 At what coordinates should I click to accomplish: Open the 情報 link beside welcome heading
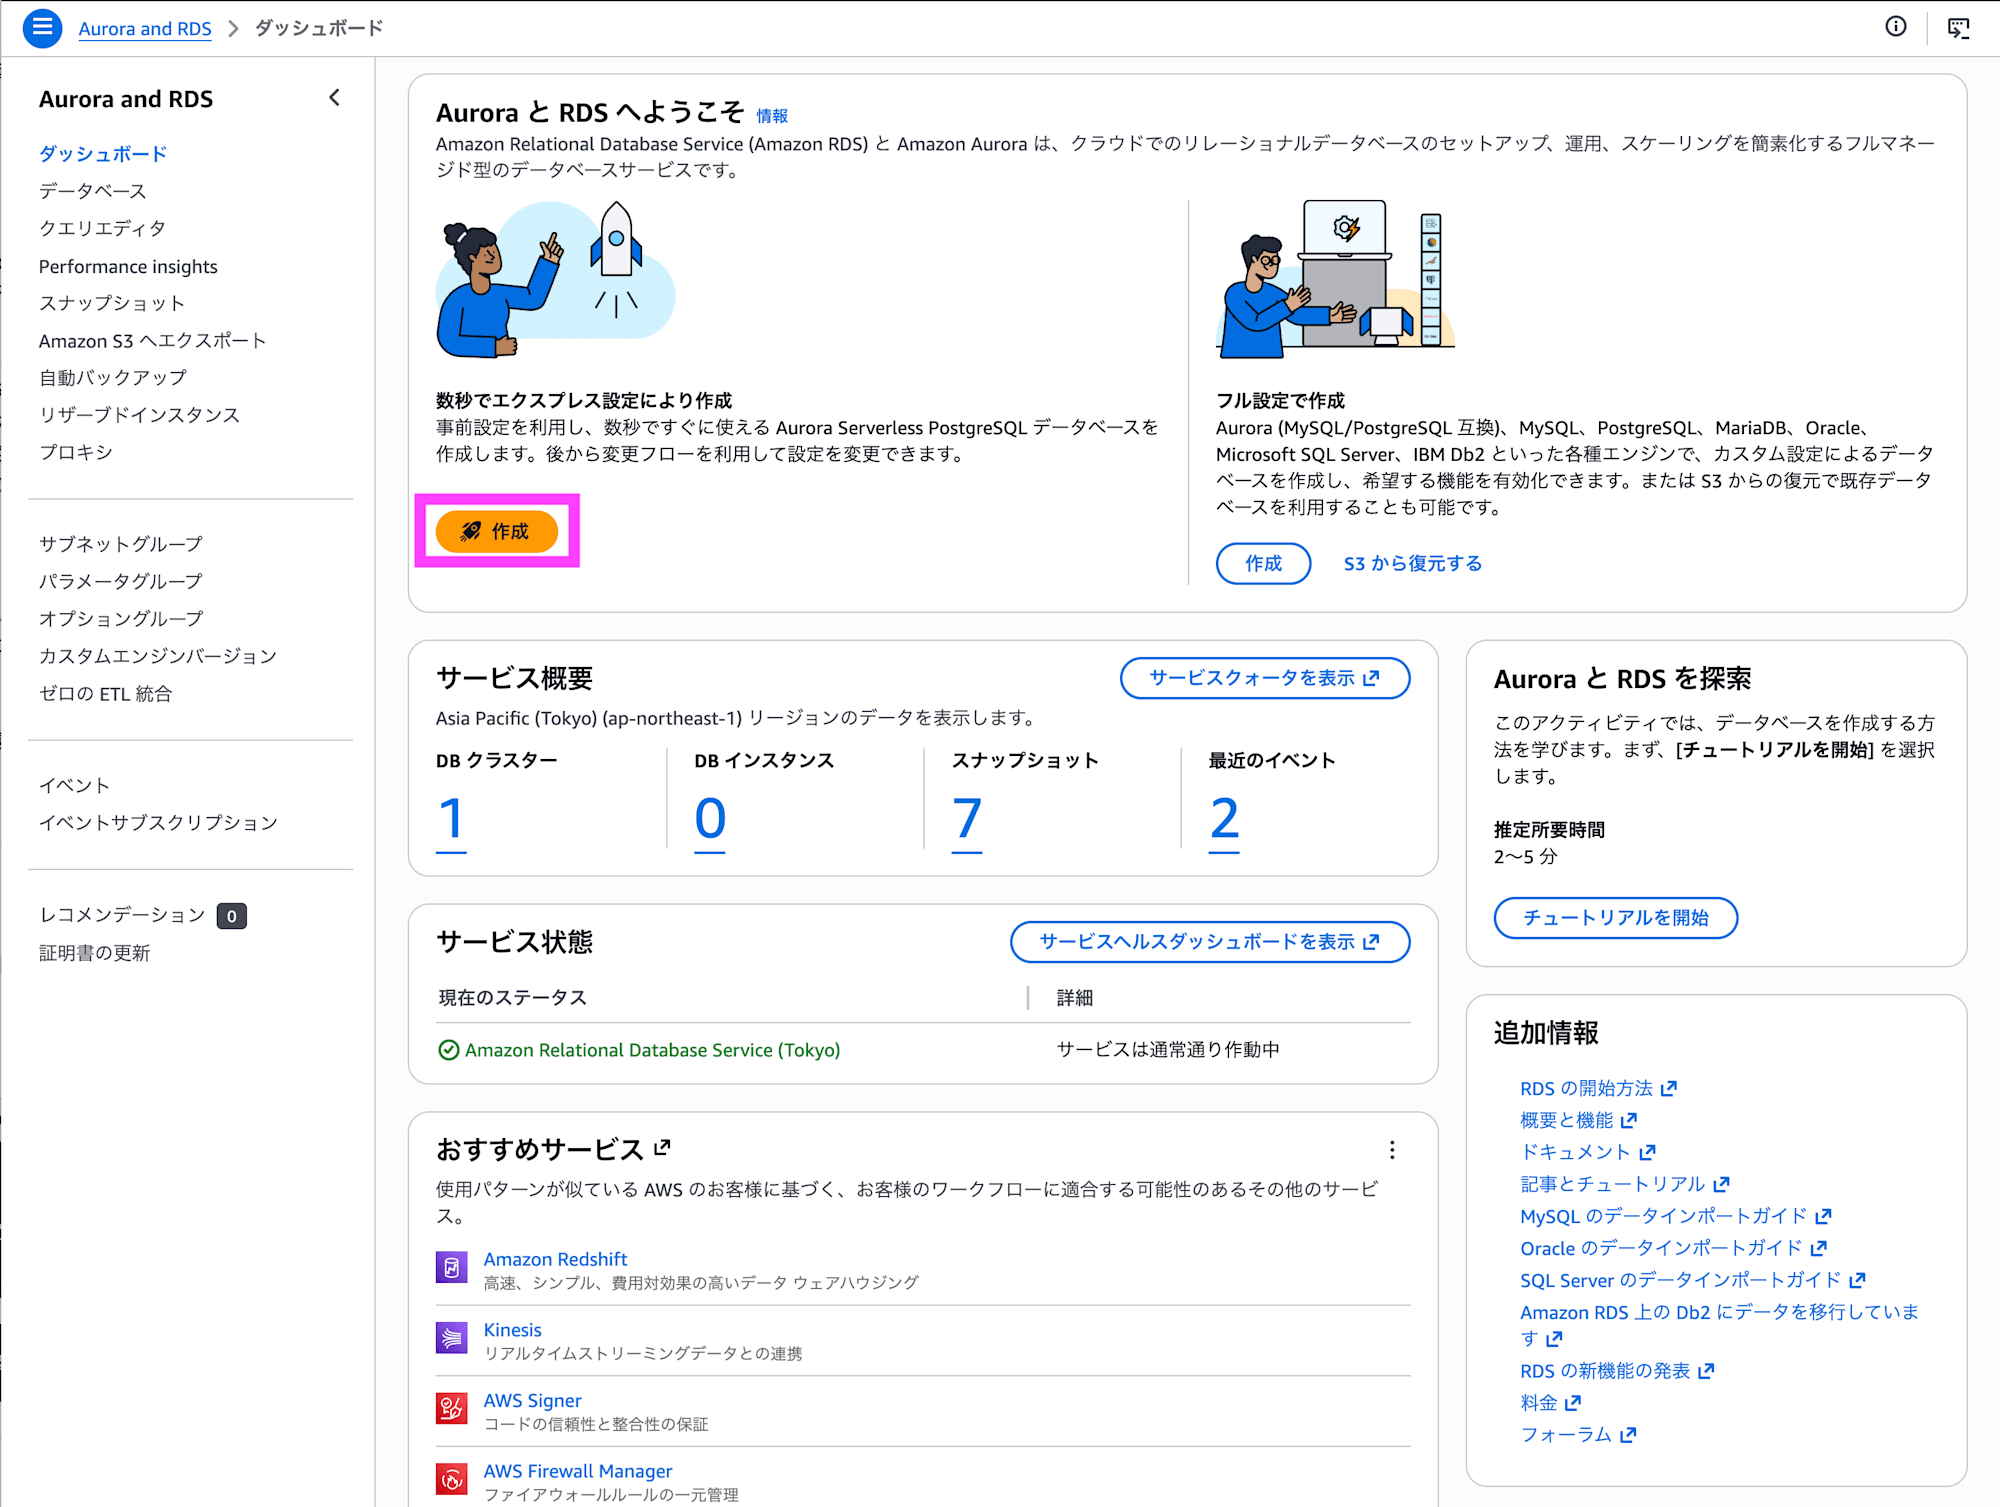point(771,116)
